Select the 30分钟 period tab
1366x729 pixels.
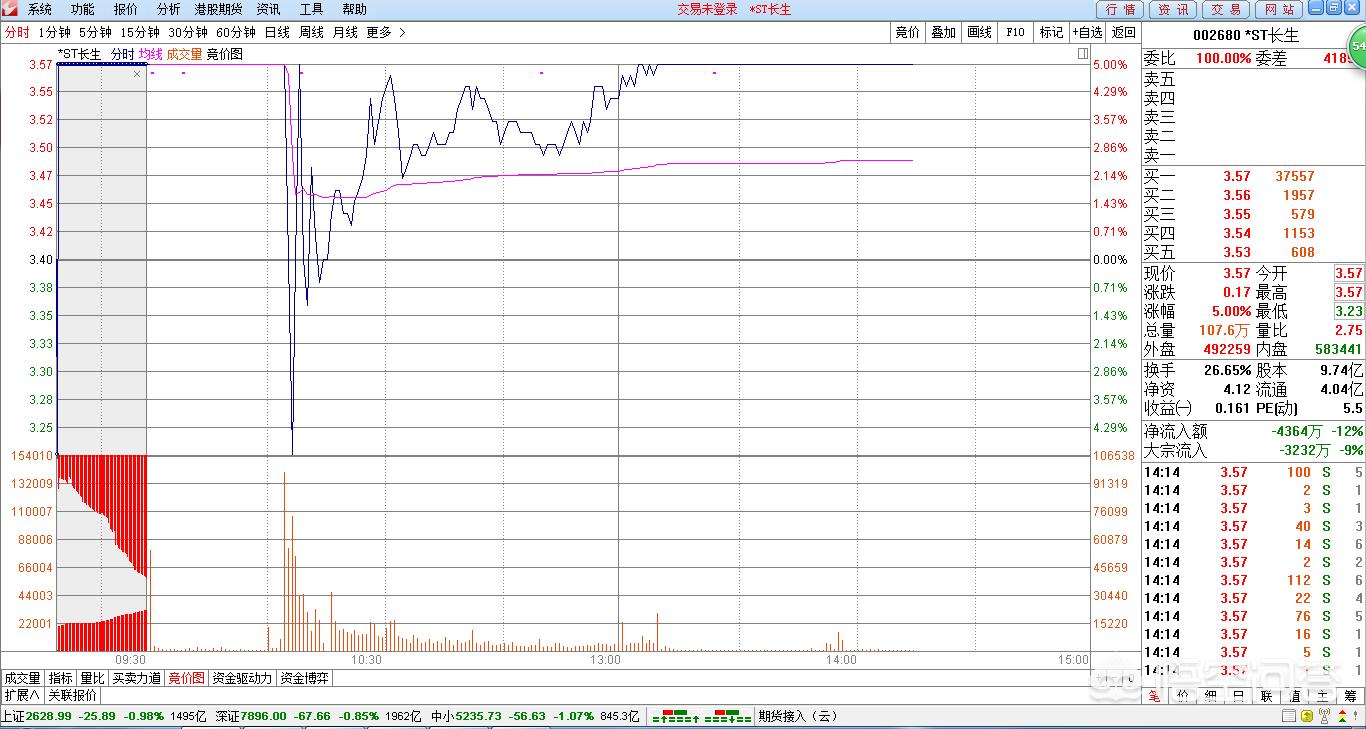(x=188, y=32)
